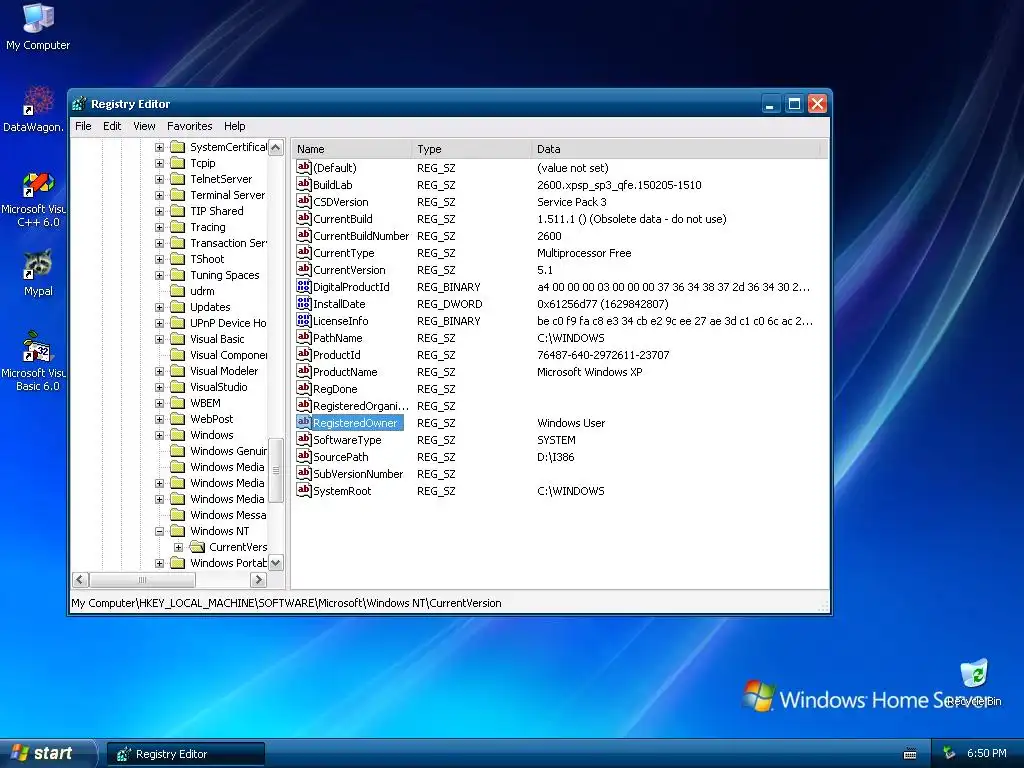Click the string icon beside SystemRoot
The width and height of the screenshot is (1024, 768).
tap(304, 490)
